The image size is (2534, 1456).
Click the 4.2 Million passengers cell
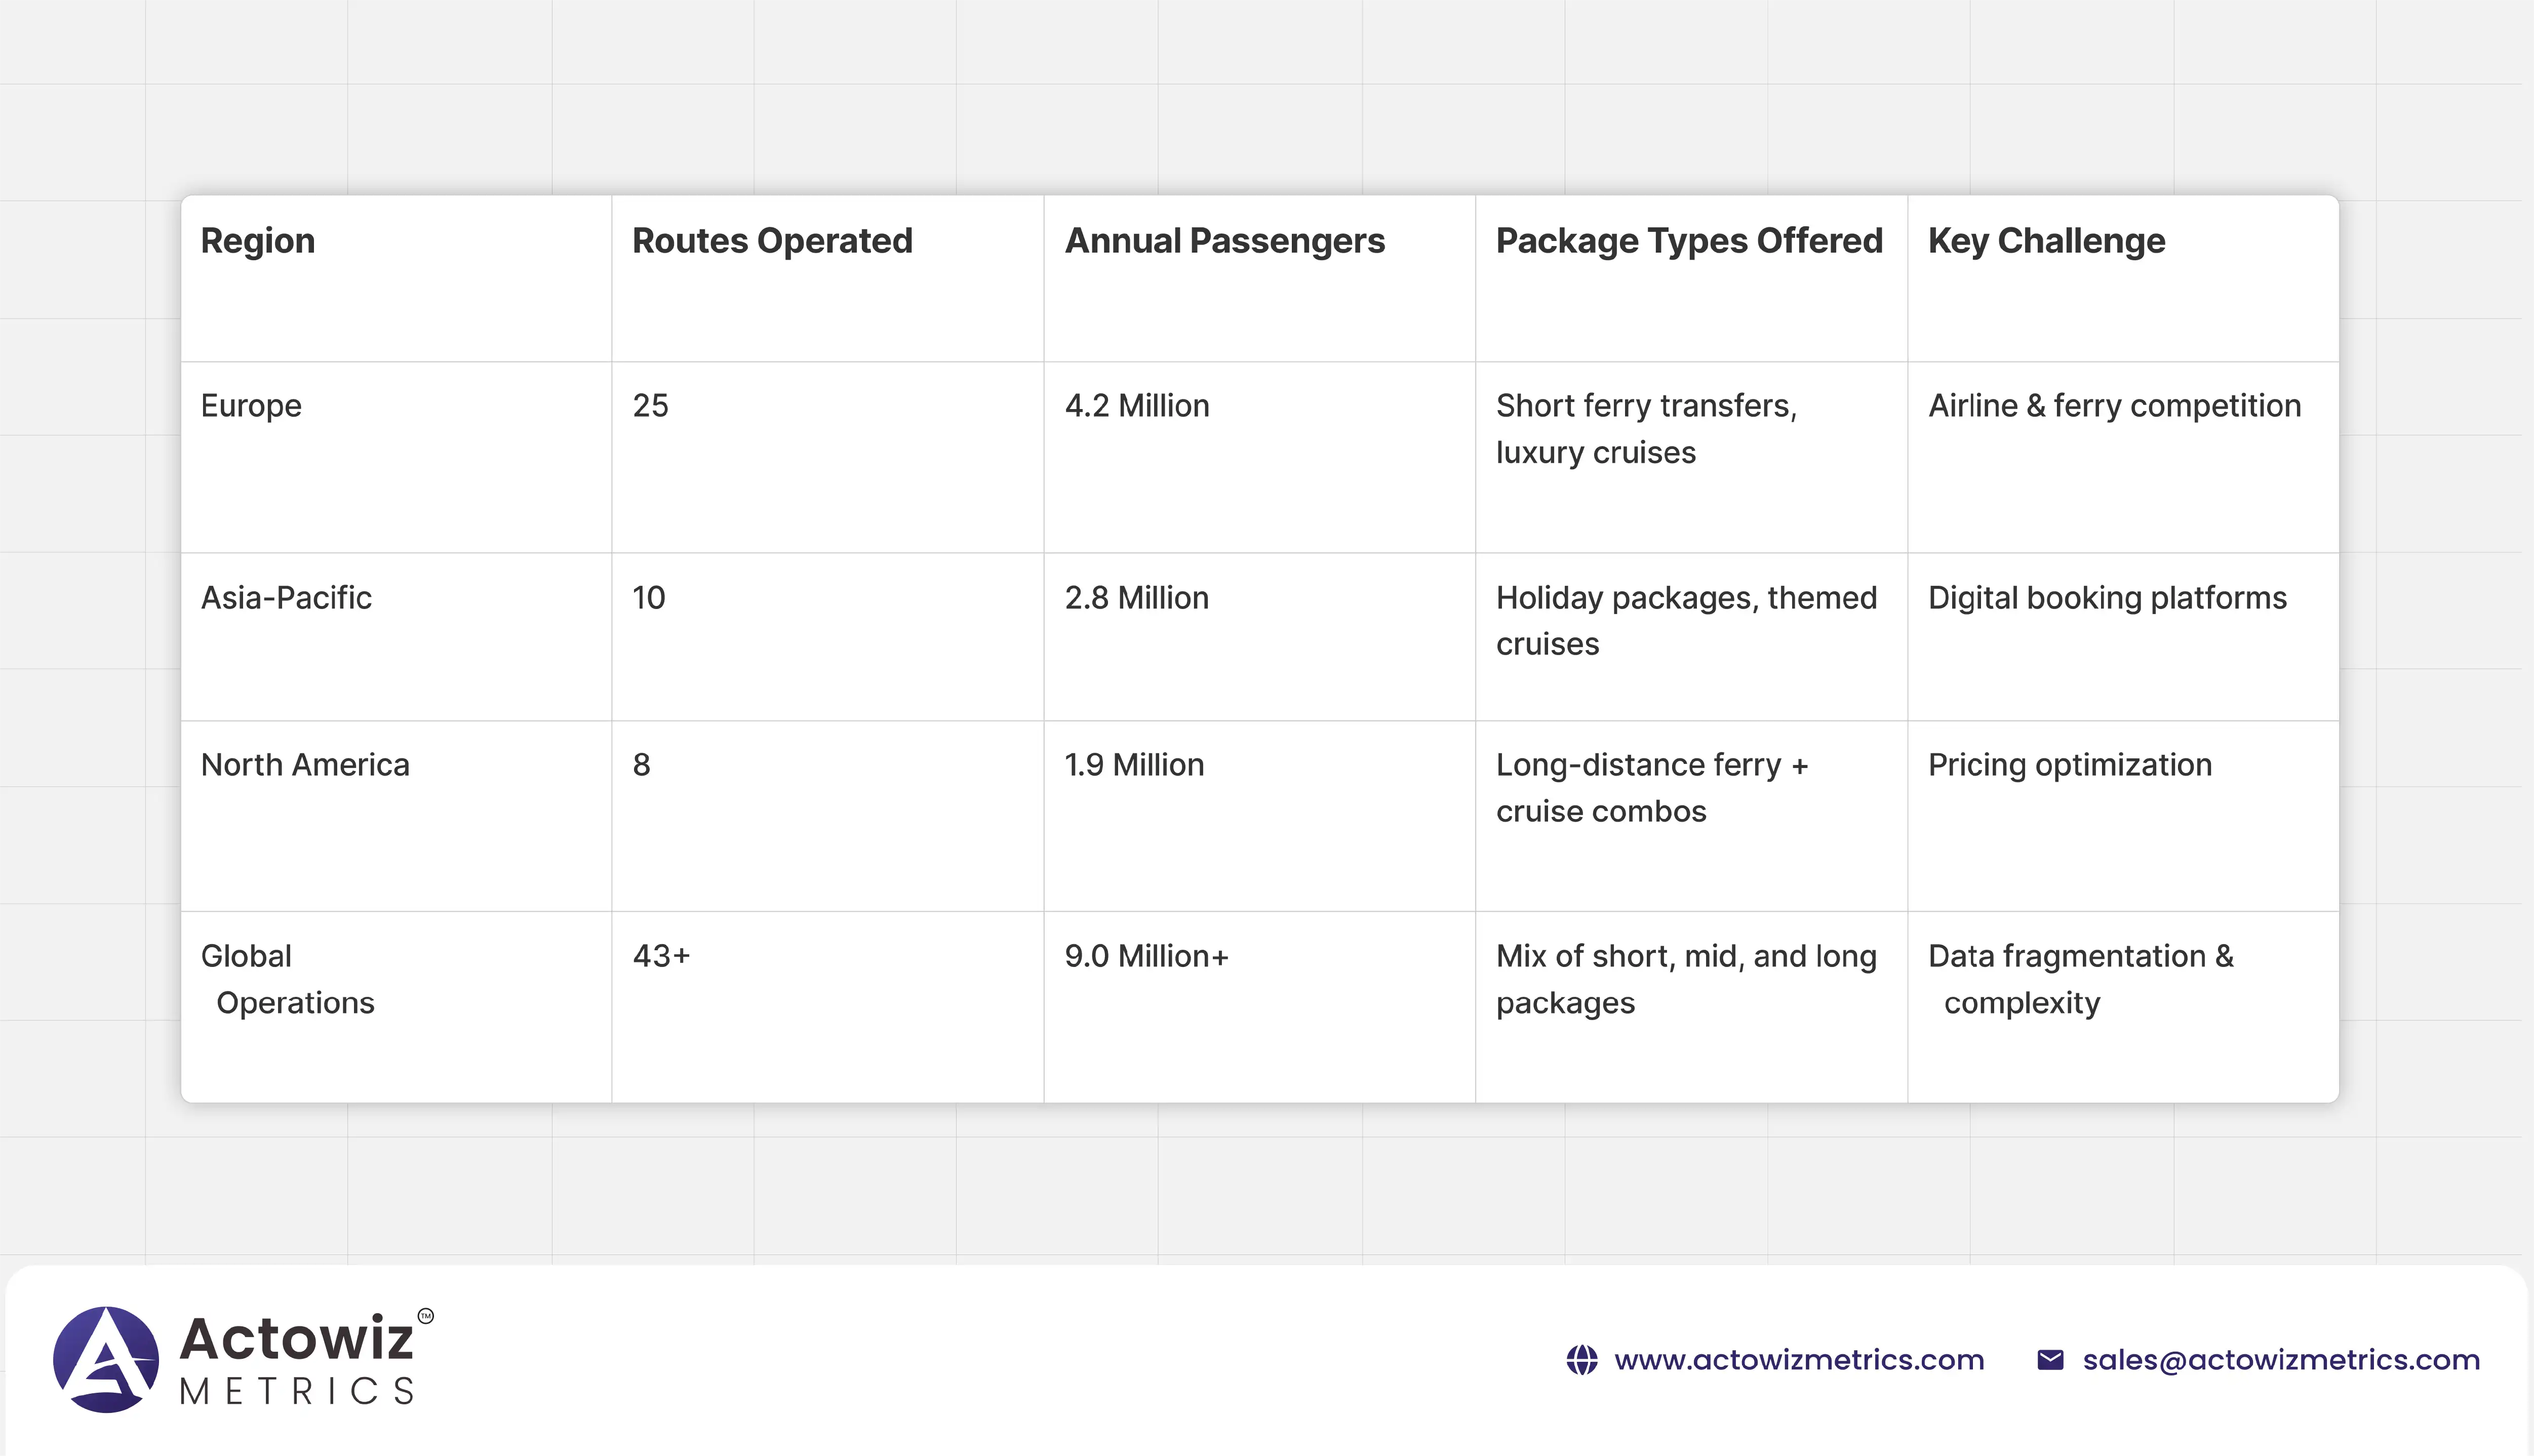1136,406
